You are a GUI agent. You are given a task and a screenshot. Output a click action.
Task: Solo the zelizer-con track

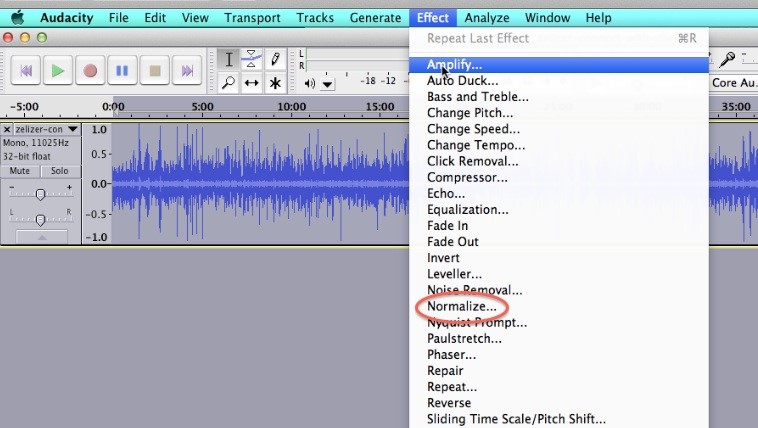tap(60, 171)
